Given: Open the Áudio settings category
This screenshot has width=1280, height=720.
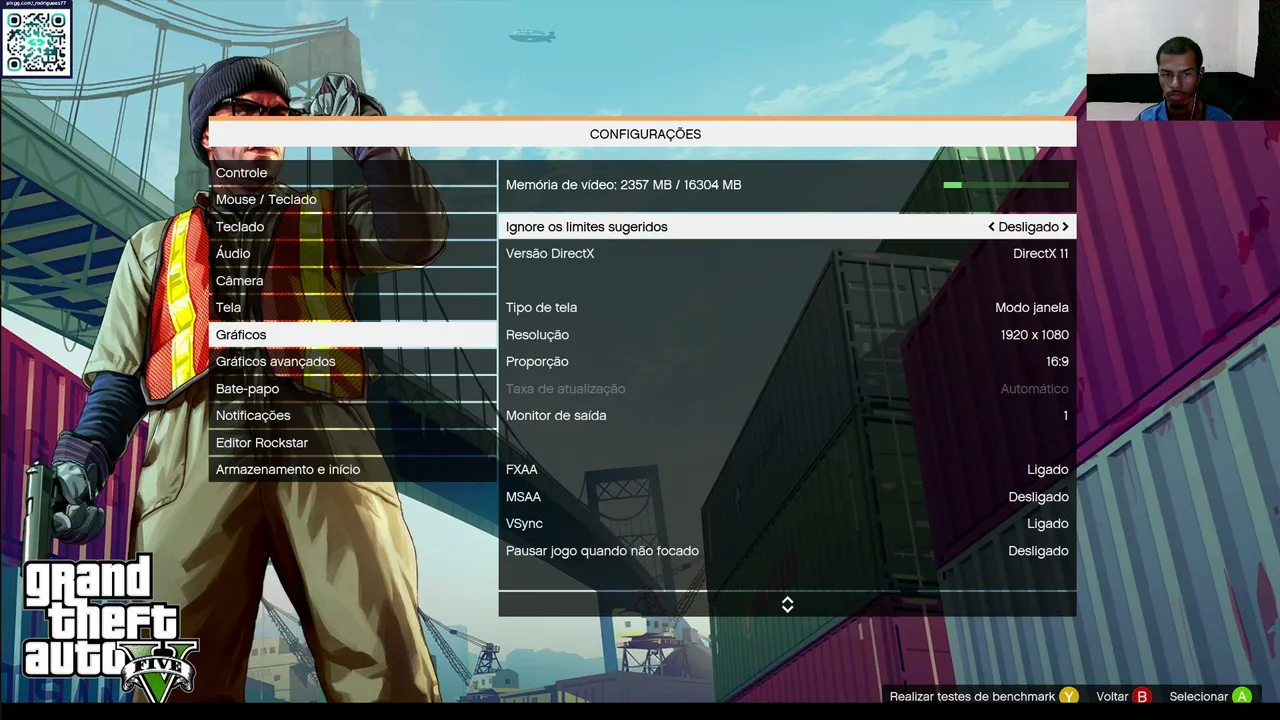Looking at the screenshot, I should pyautogui.click(x=353, y=254).
